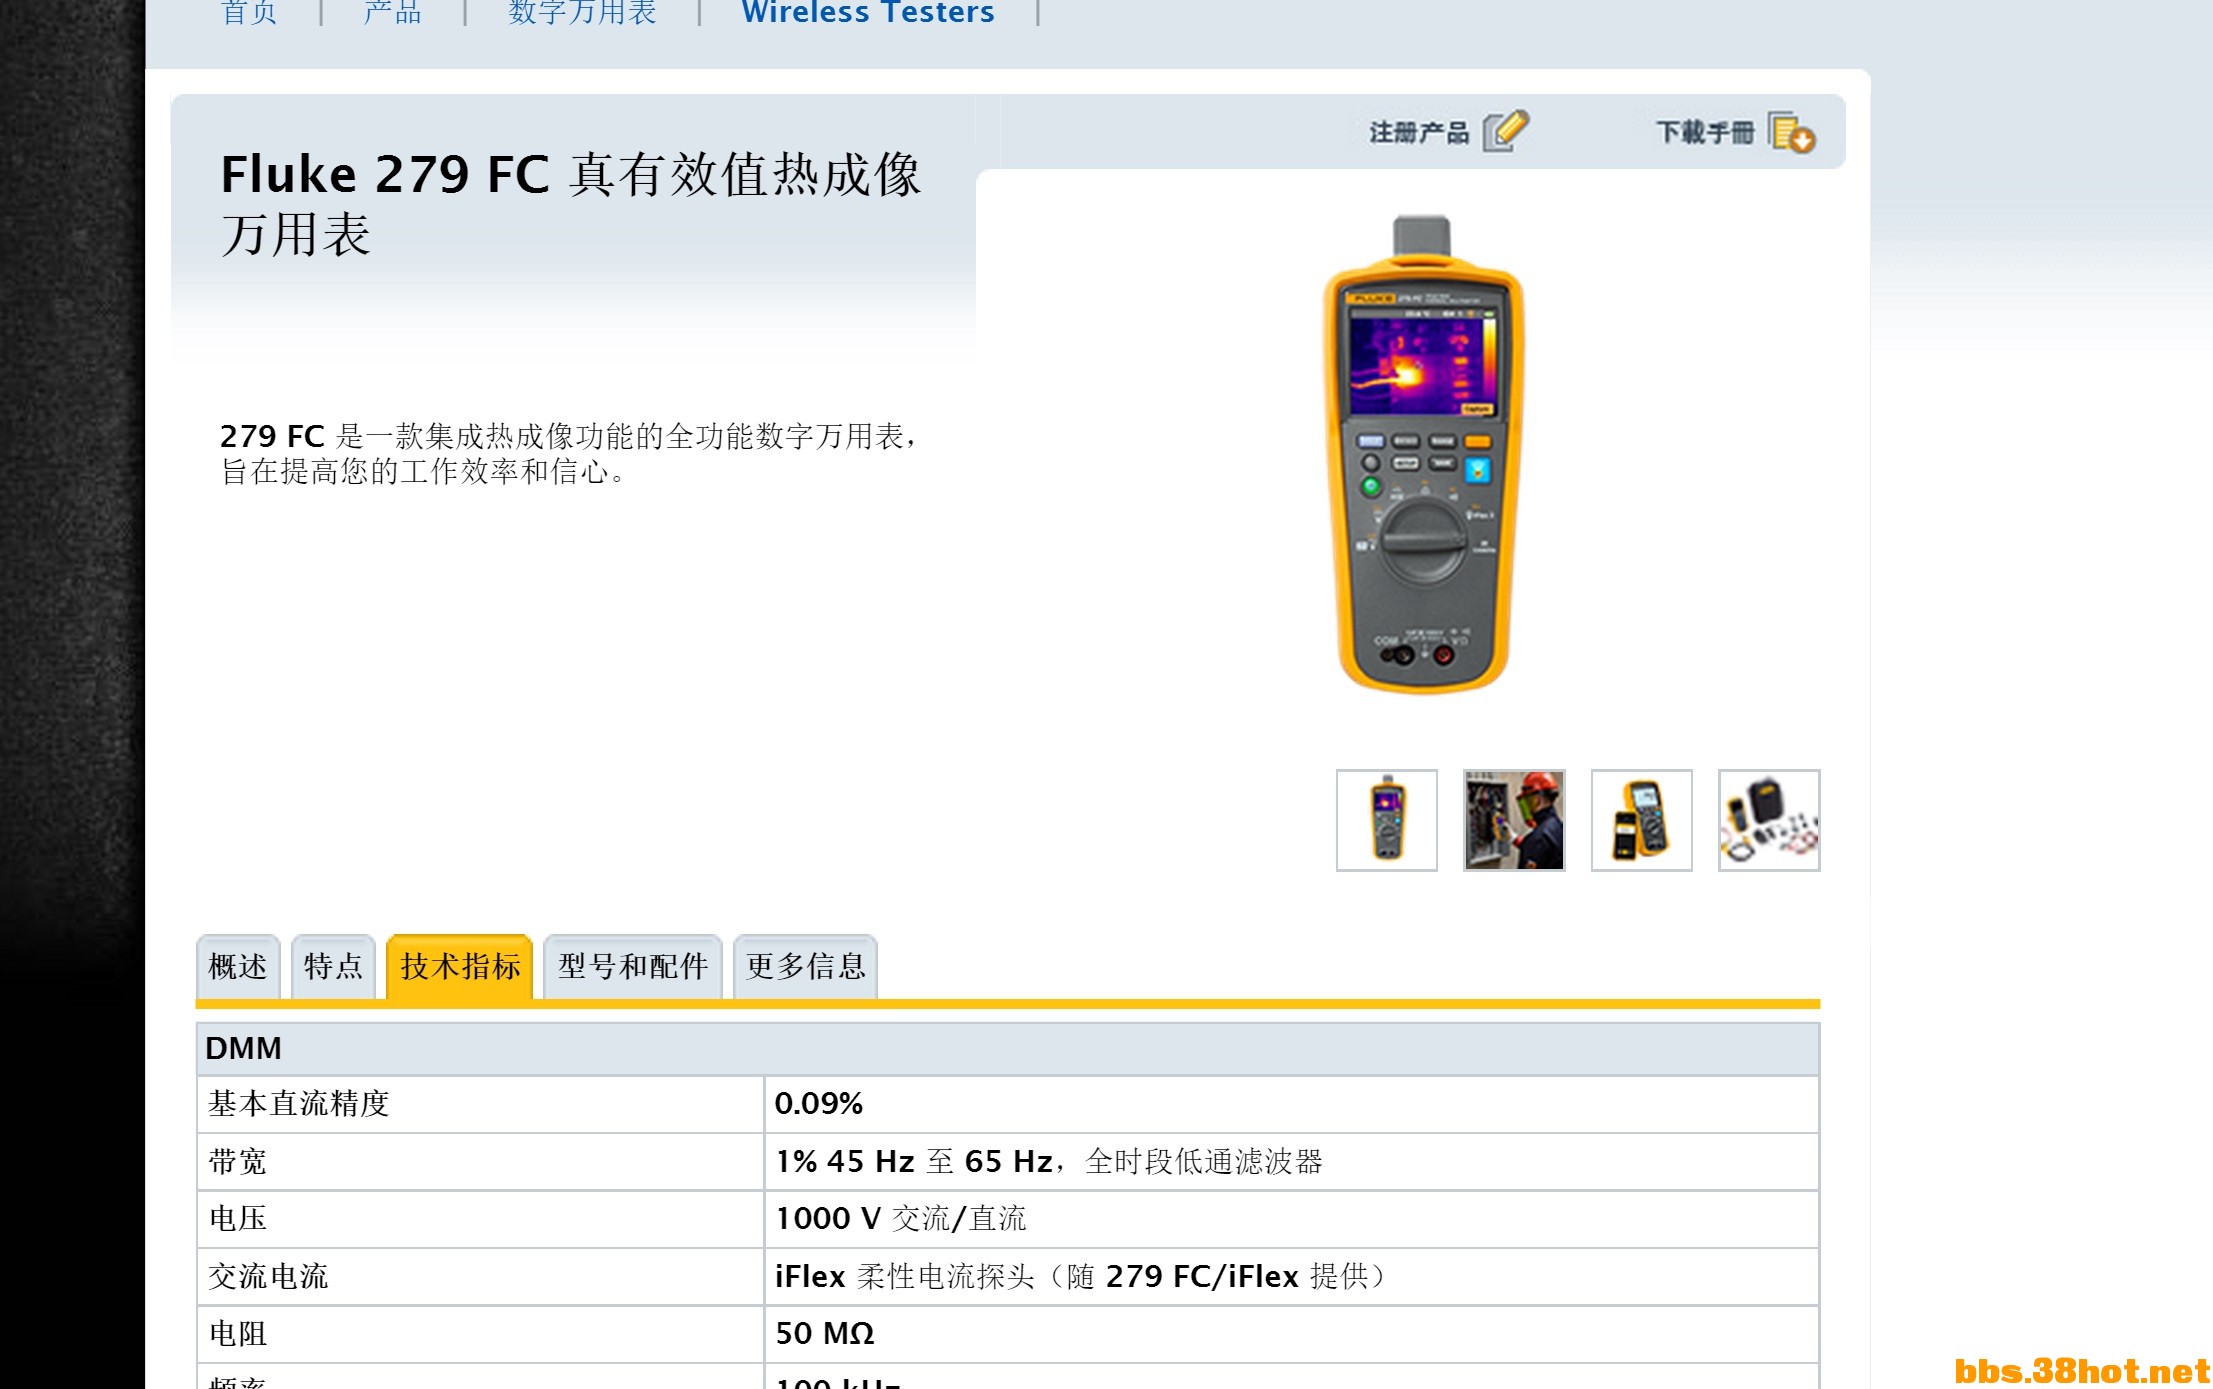Open the Wireless Testers breadcrumb link
Image resolution: width=2213 pixels, height=1389 pixels.
(x=868, y=12)
